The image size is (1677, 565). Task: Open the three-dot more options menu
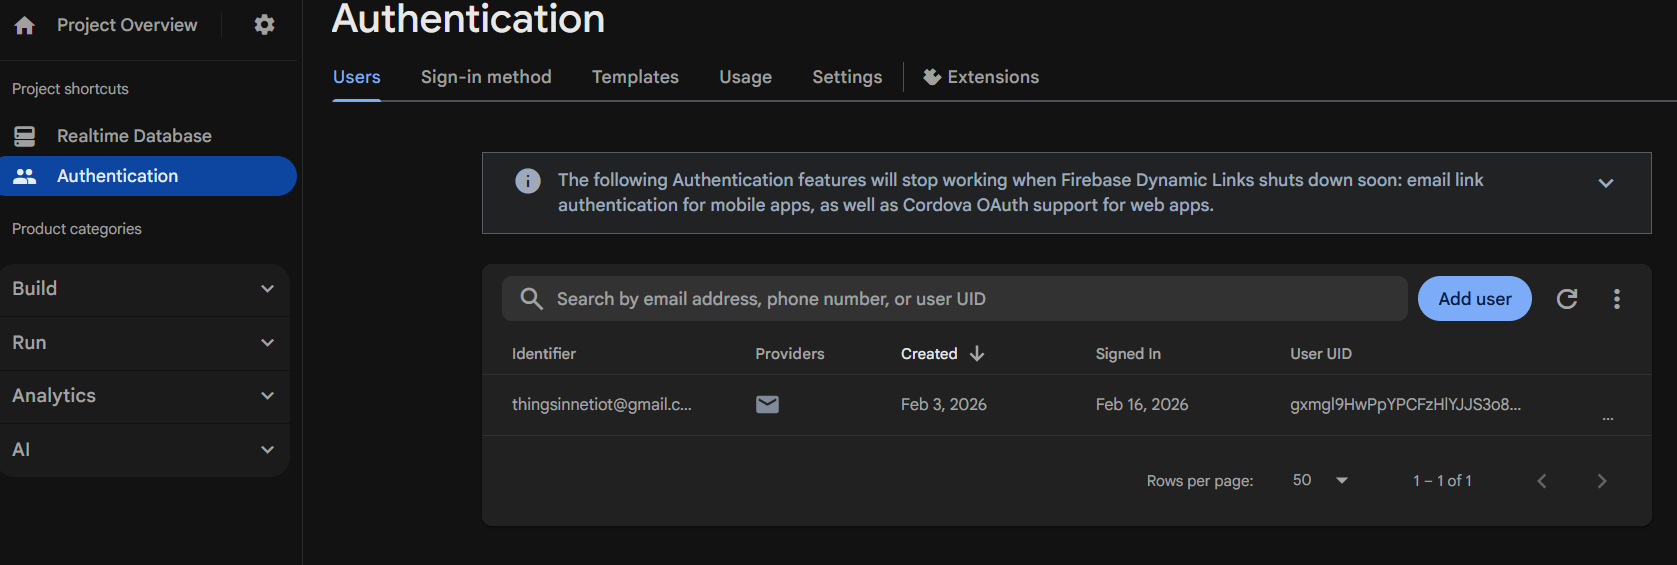pyautogui.click(x=1617, y=299)
